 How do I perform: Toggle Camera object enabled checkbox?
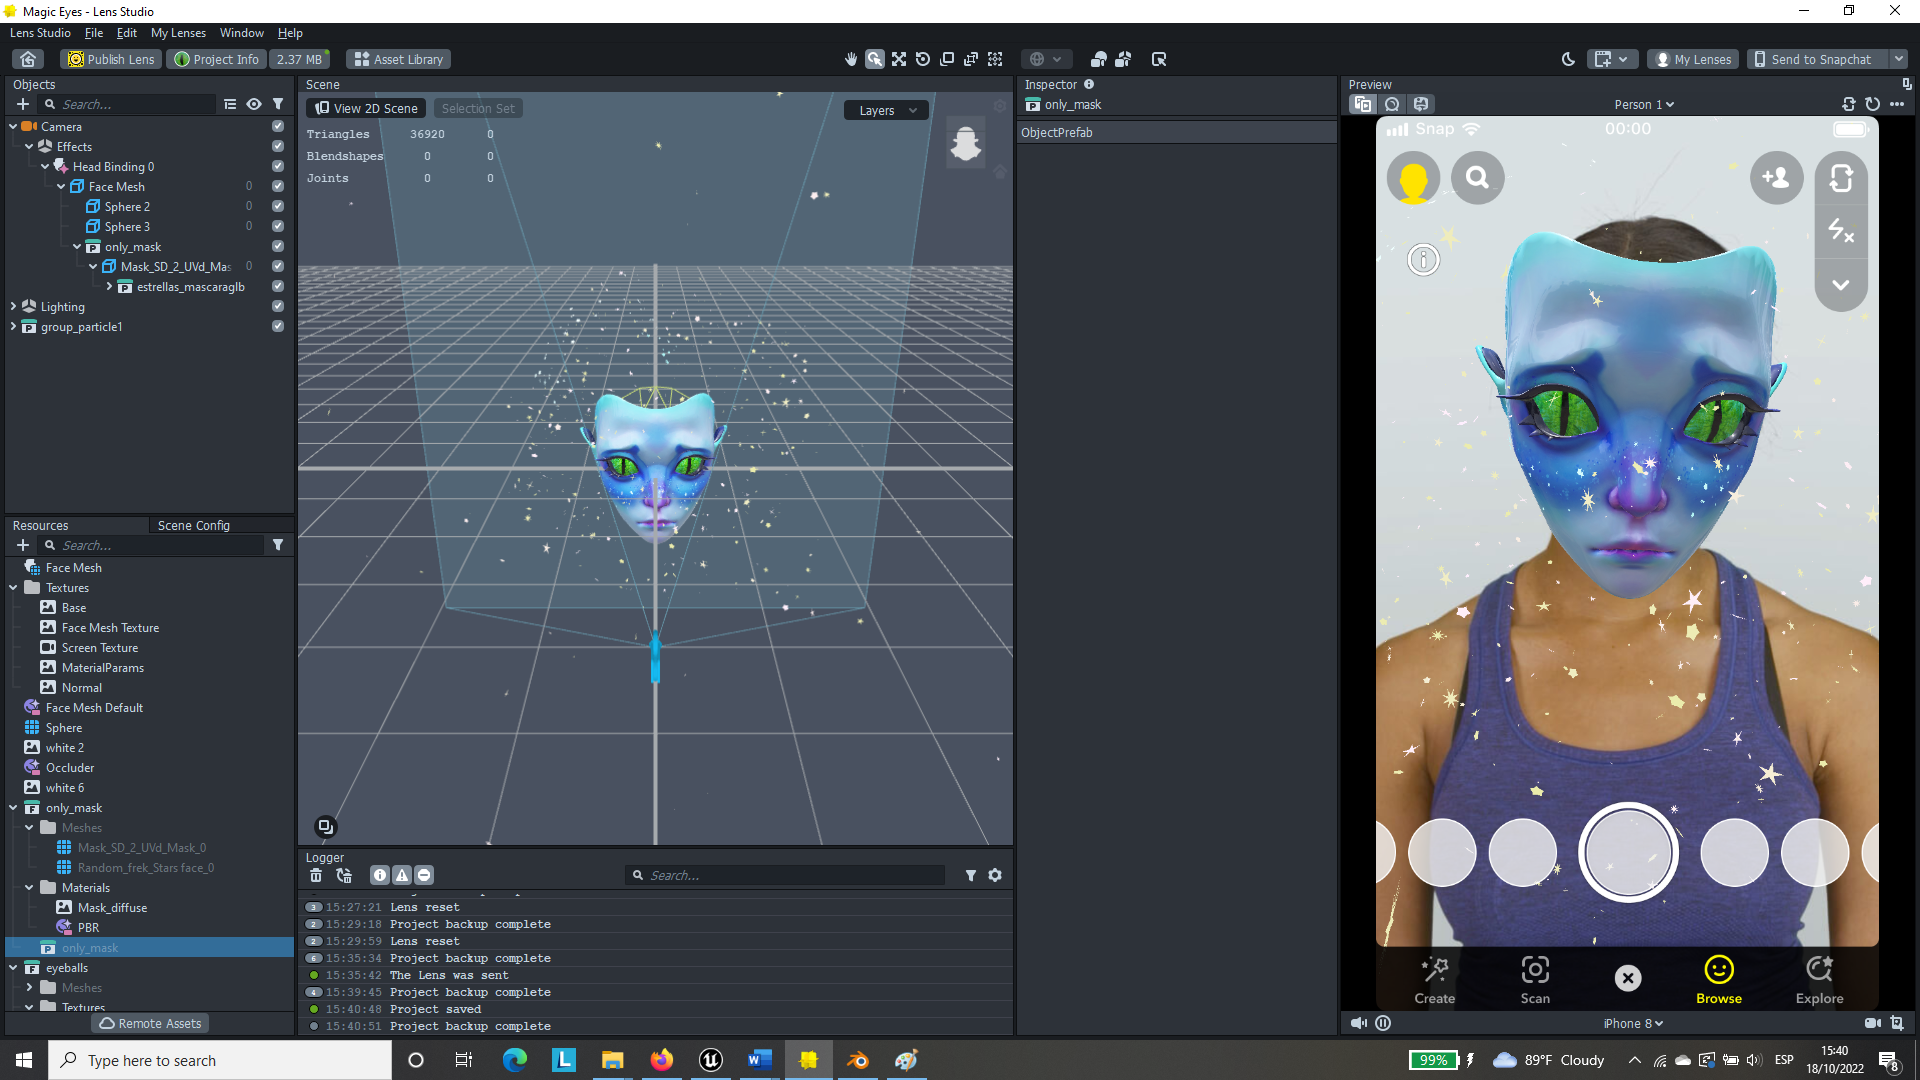click(278, 127)
